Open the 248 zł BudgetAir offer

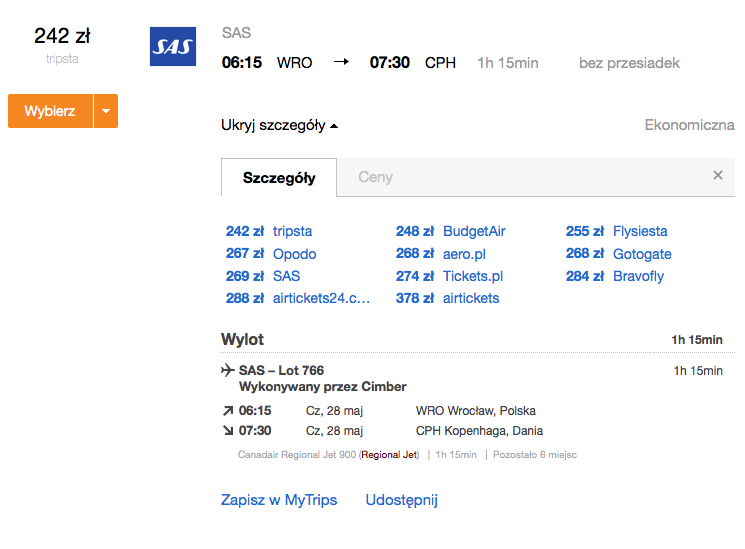[x=450, y=231]
